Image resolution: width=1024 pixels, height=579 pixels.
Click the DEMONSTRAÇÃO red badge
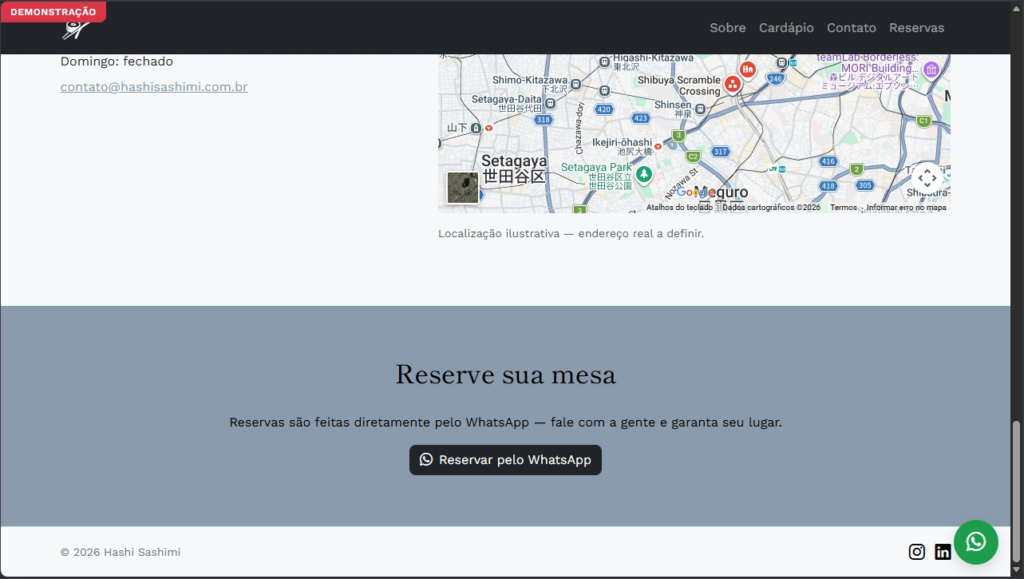tap(54, 12)
